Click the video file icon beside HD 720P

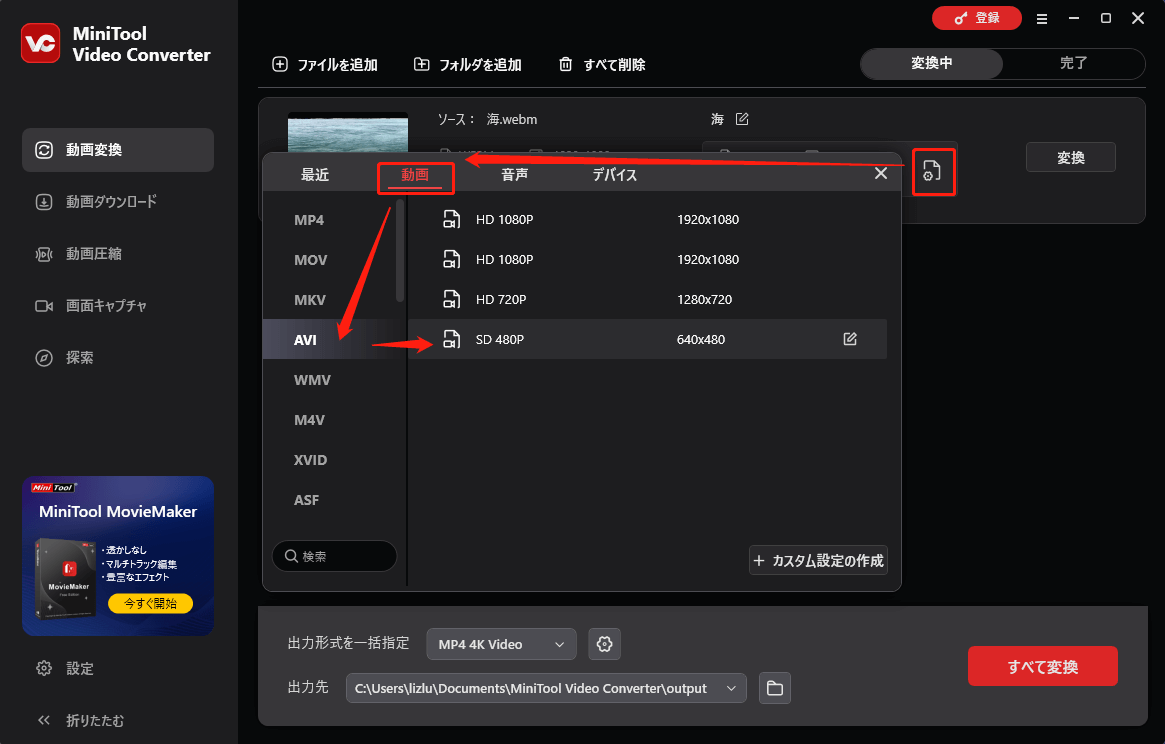452,300
